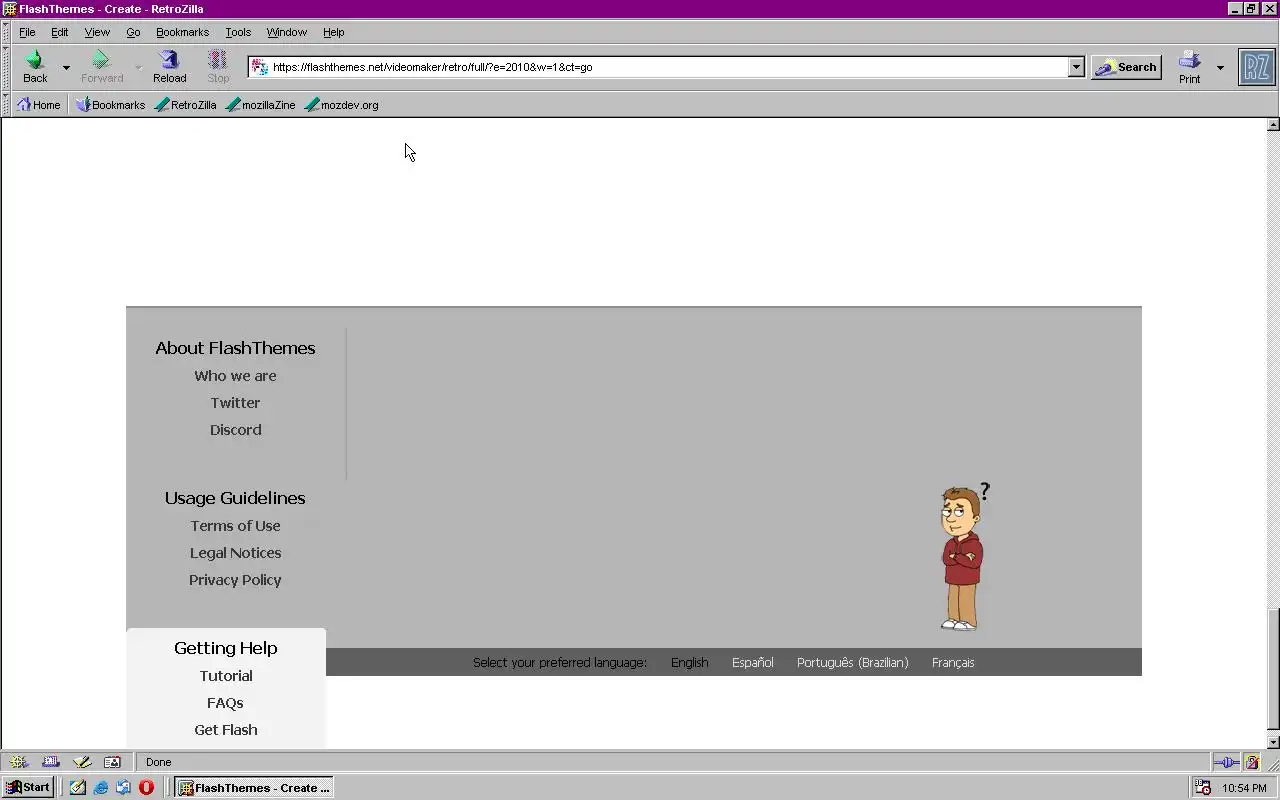
Task: Open the Discord link
Action: (x=235, y=430)
